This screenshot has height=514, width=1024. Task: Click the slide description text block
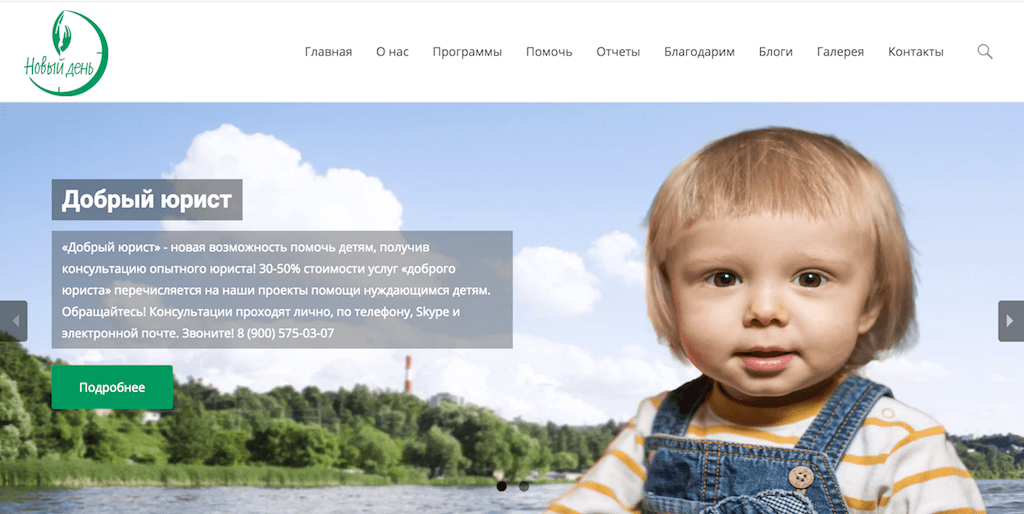click(x=282, y=289)
